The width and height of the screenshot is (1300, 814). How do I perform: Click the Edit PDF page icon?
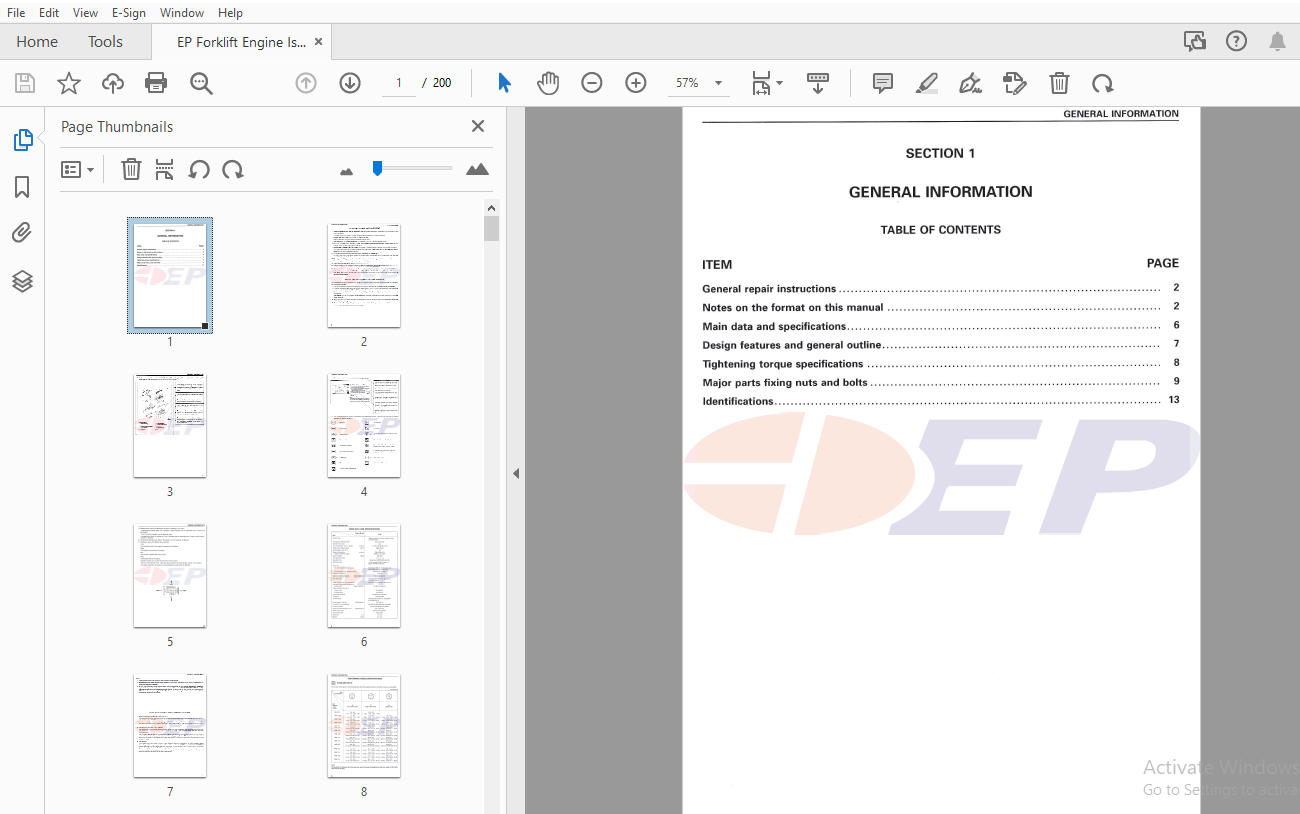1015,83
